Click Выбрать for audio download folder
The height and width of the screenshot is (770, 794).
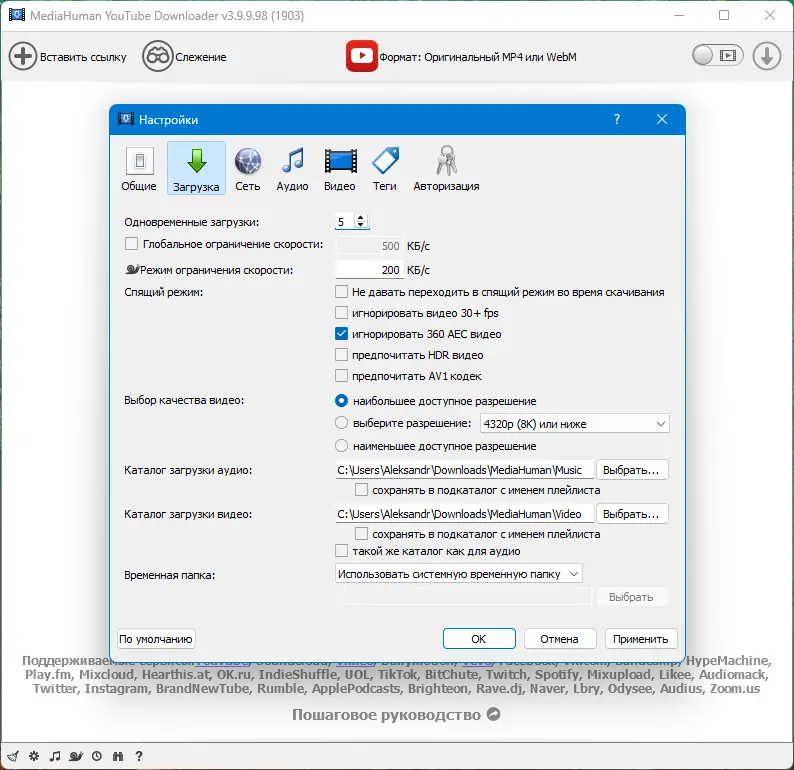pos(631,470)
